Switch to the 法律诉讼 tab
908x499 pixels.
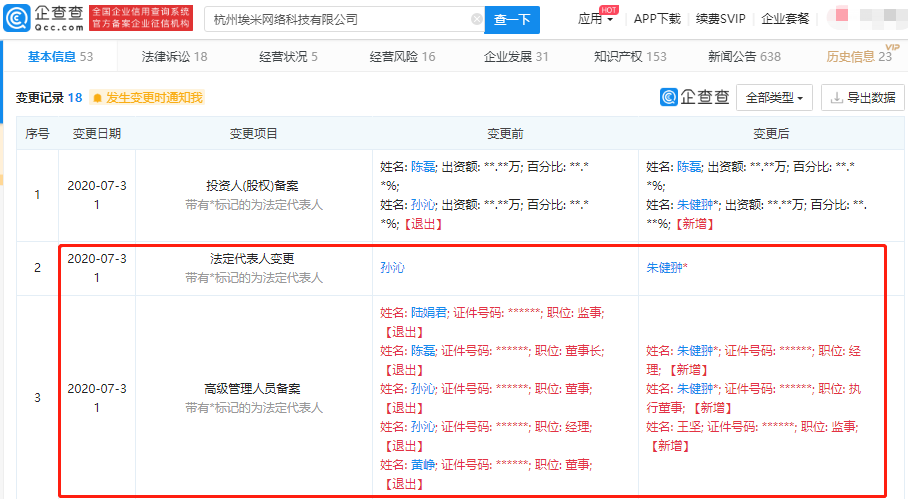(174, 57)
